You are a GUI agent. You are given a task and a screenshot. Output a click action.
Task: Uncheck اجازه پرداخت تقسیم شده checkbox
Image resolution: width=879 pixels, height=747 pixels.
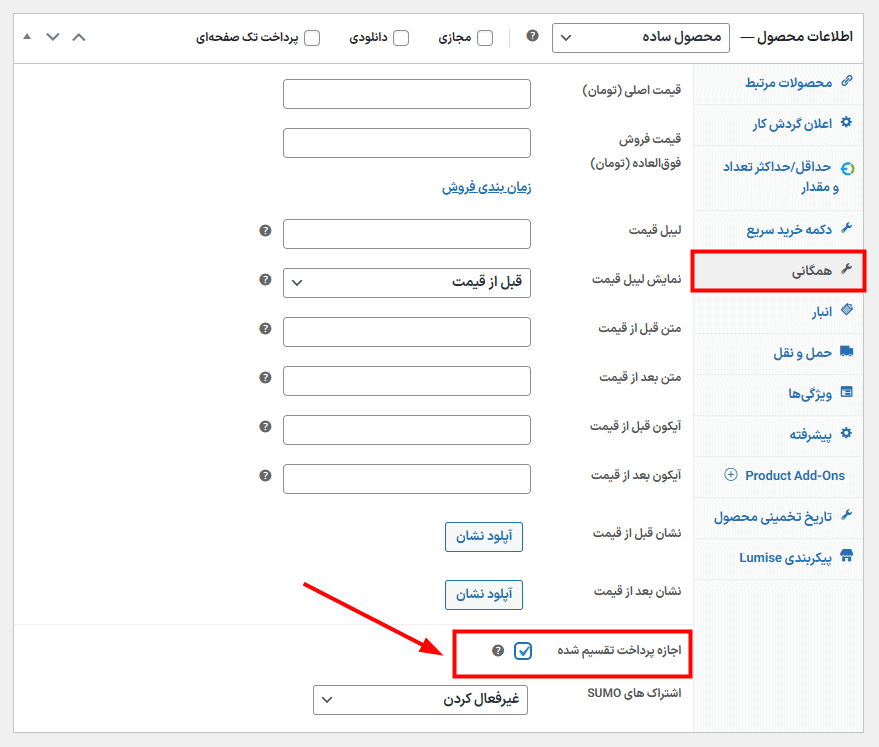(x=523, y=652)
